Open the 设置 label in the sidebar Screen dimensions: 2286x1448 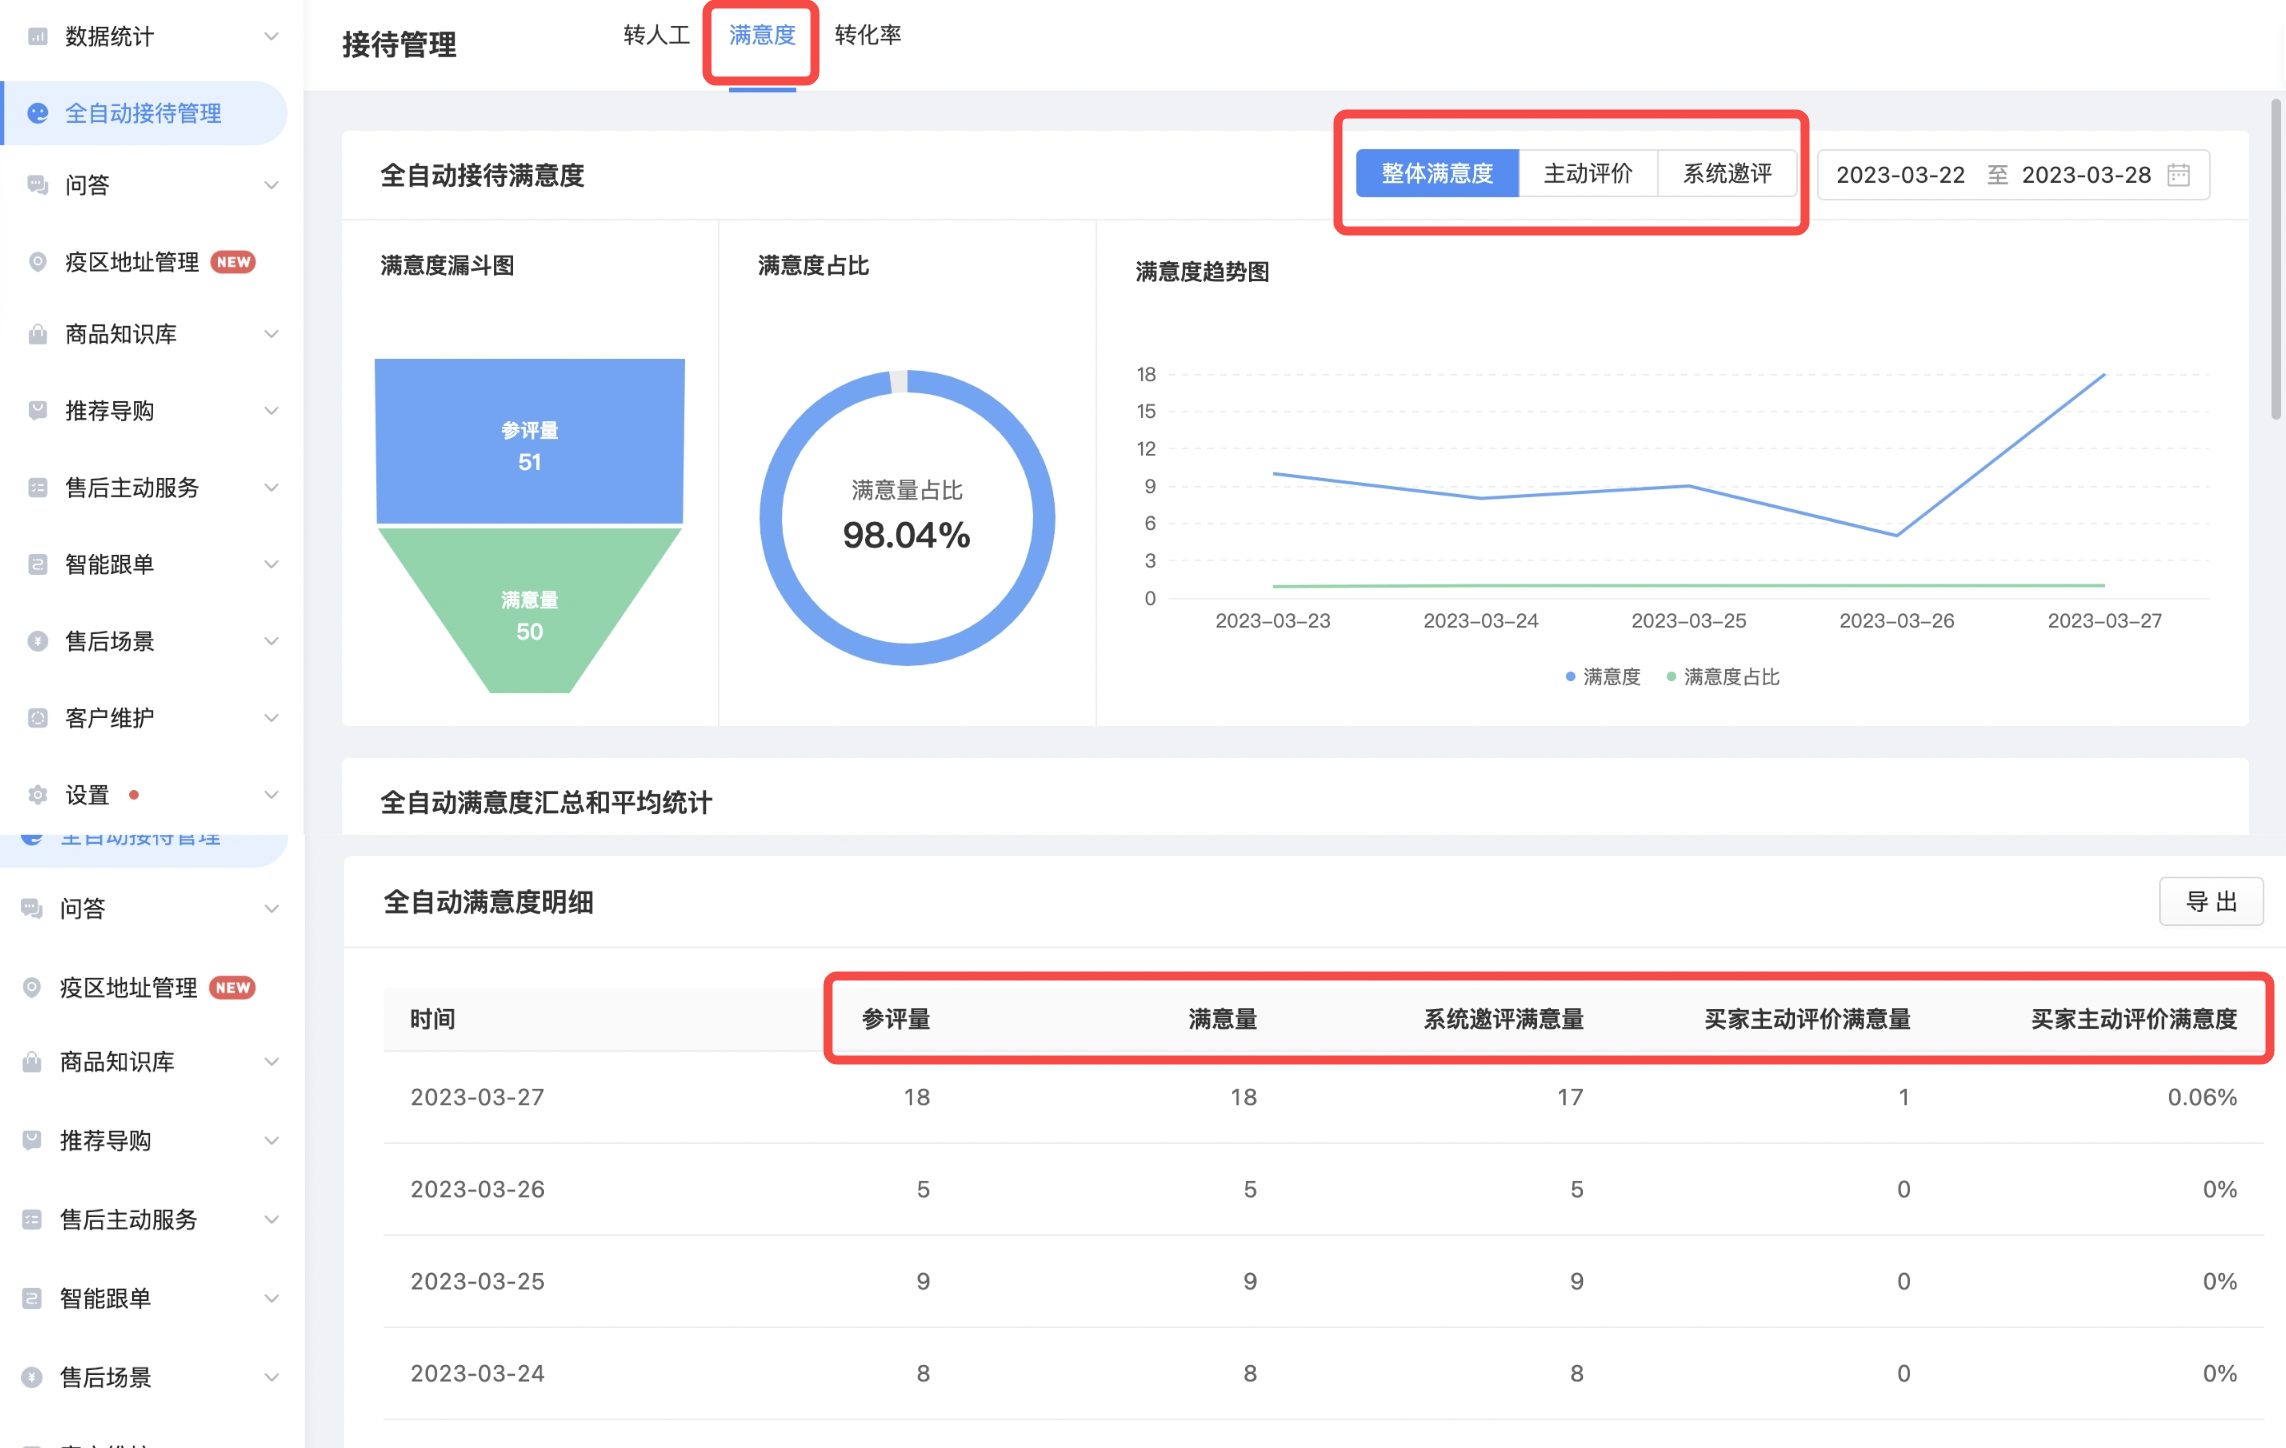pos(87,795)
